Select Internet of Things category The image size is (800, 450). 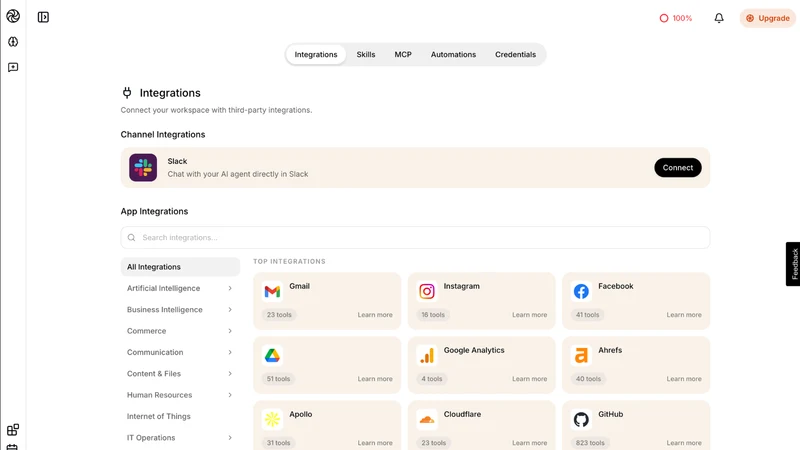pyautogui.click(x=180, y=416)
